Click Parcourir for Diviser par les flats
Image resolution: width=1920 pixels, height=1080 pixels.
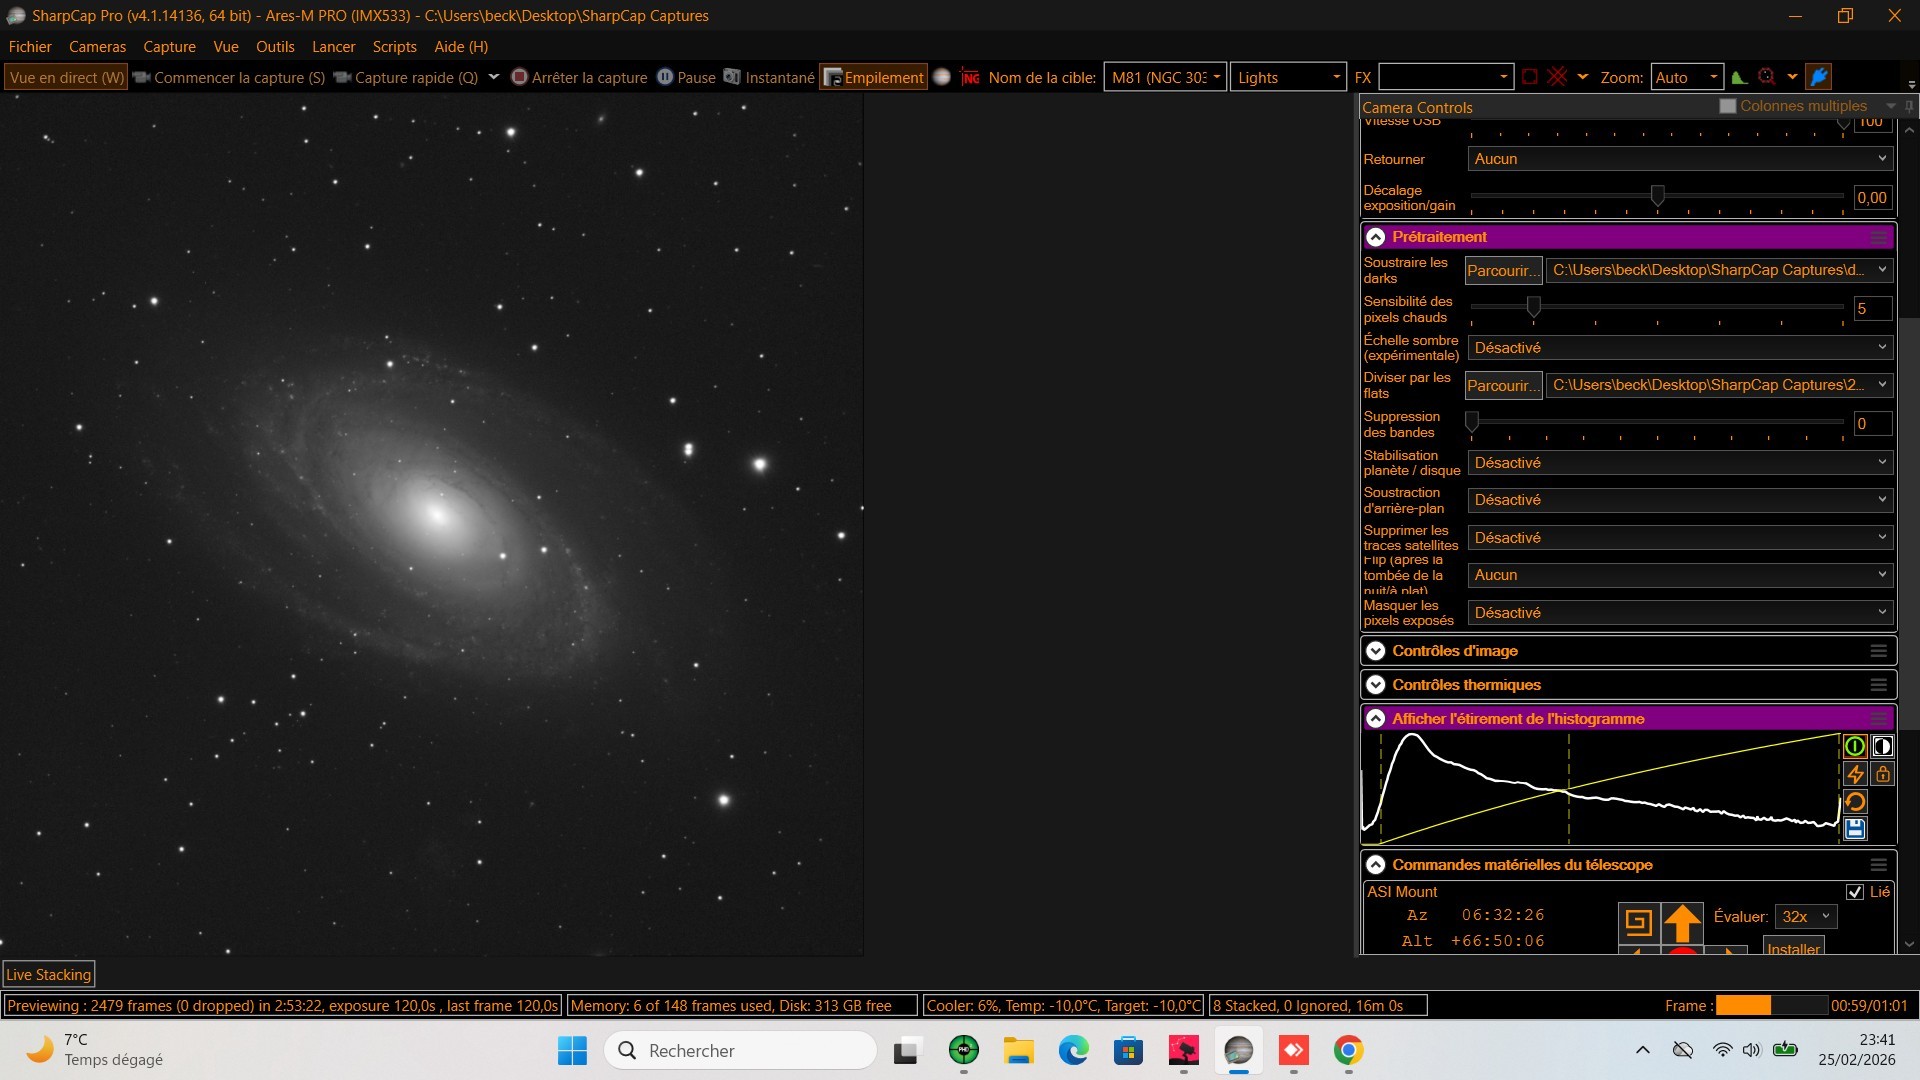click(1503, 386)
